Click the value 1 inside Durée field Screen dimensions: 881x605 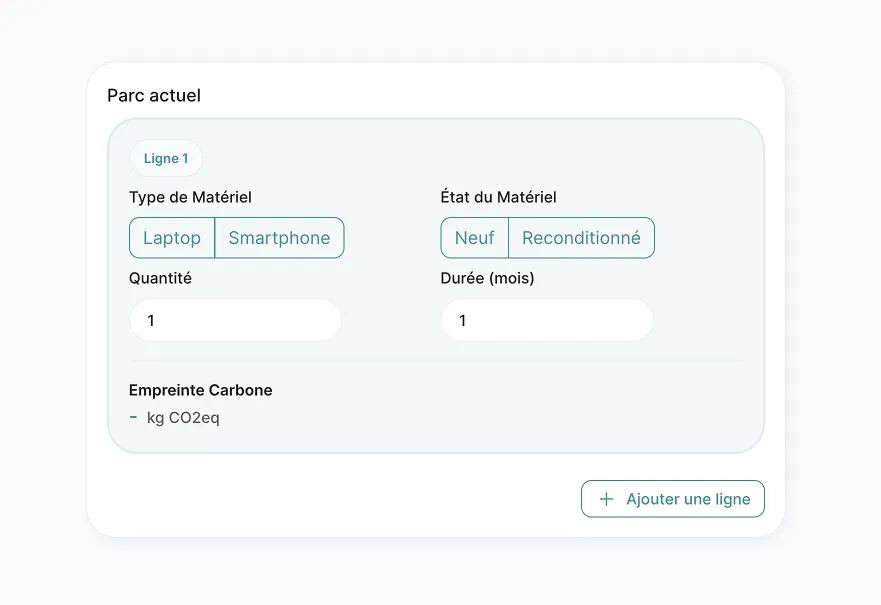pos(462,320)
